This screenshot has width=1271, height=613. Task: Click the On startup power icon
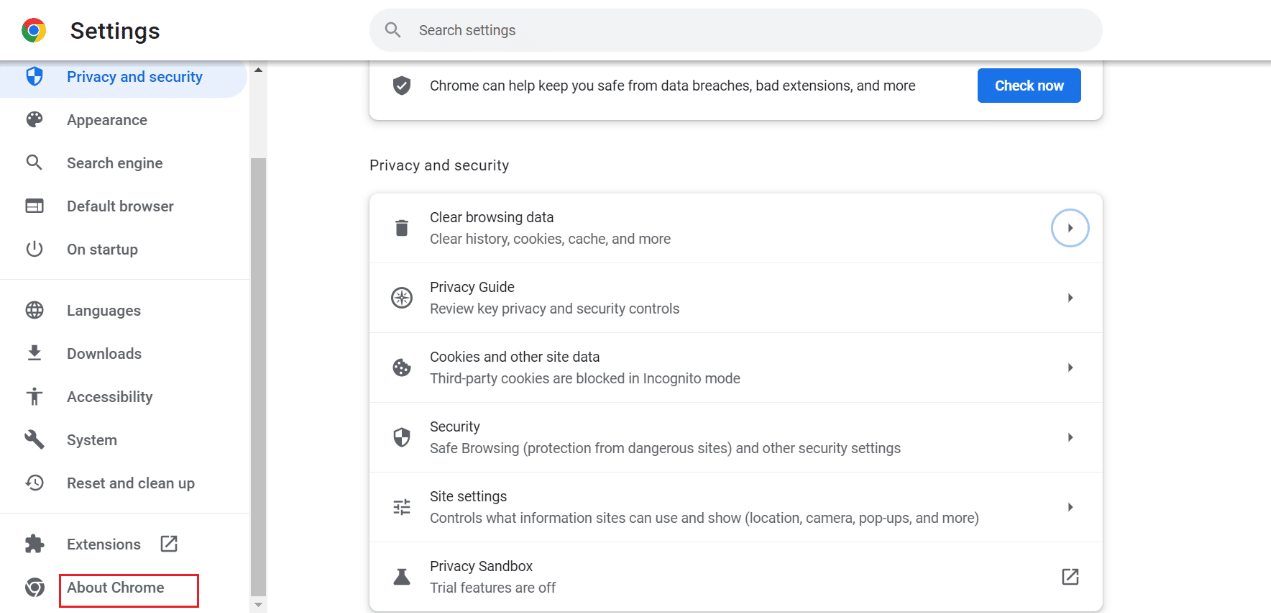(x=34, y=249)
